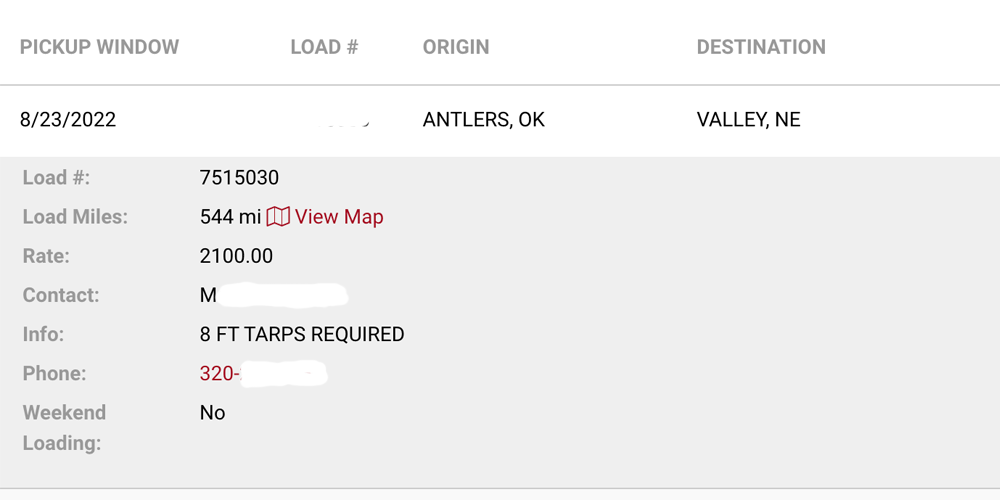Image resolution: width=1000 pixels, height=500 pixels.
Task: Click the Weekend Loading value No
Action: (x=212, y=413)
